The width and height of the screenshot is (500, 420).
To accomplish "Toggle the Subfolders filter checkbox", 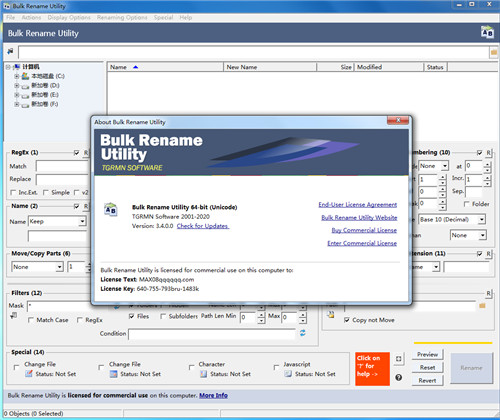I will click(163, 316).
